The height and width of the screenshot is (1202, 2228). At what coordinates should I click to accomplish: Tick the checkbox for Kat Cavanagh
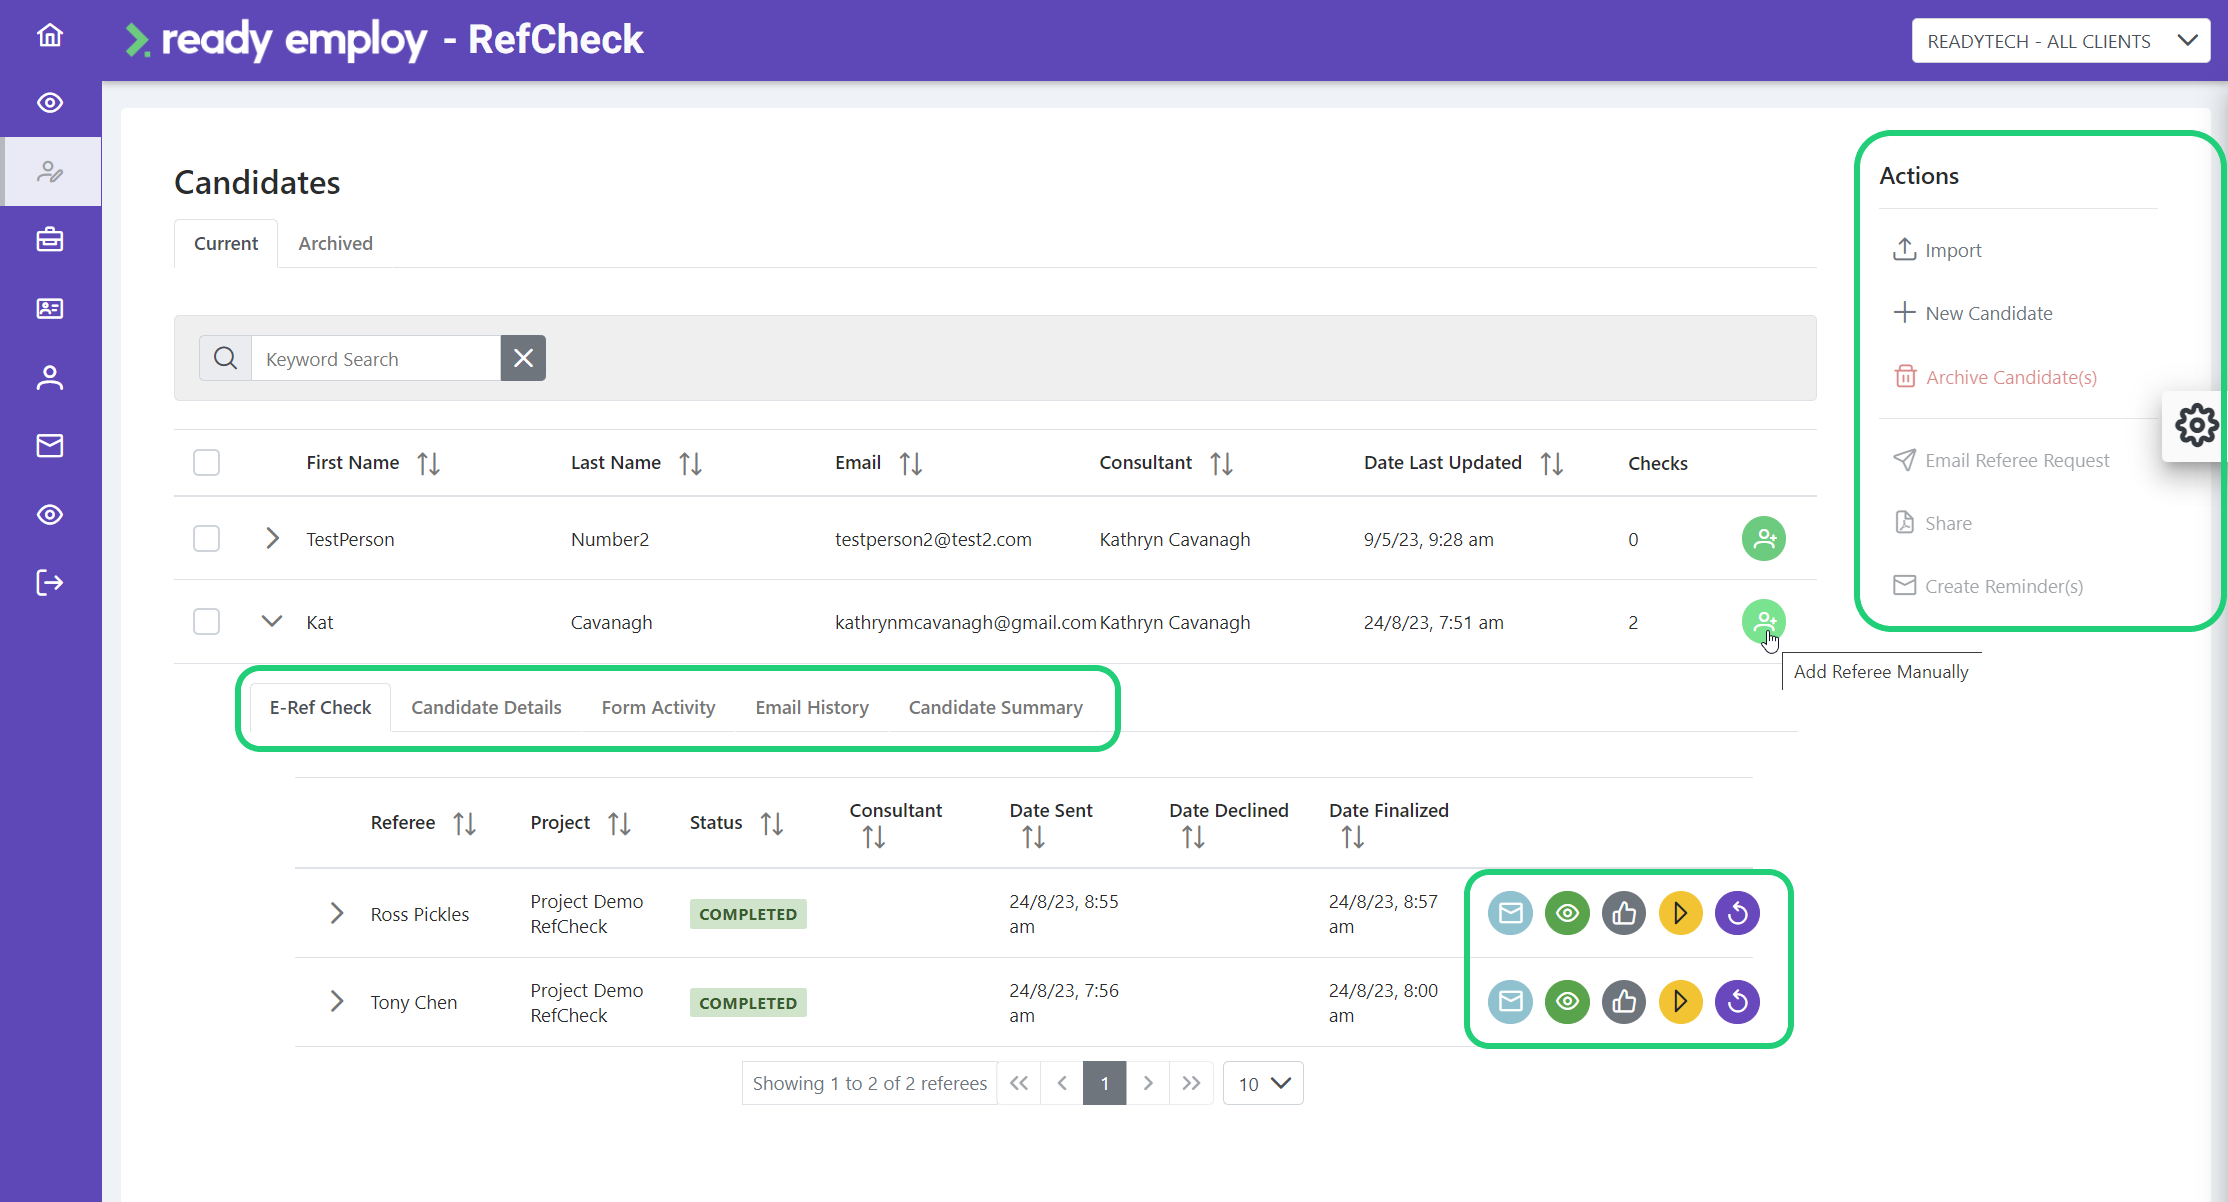pyautogui.click(x=206, y=621)
